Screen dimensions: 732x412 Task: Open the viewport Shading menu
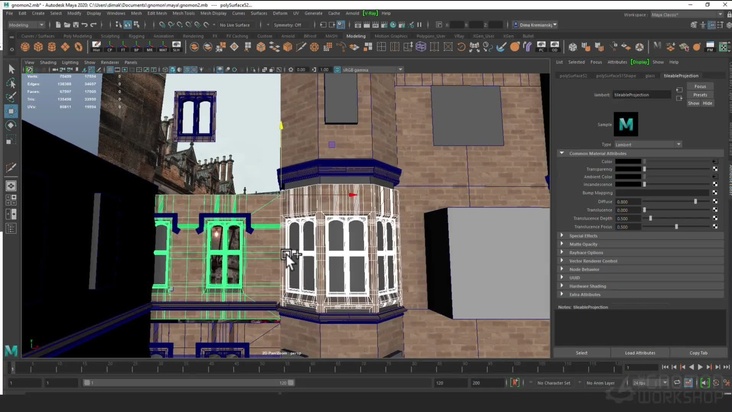point(48,62)
